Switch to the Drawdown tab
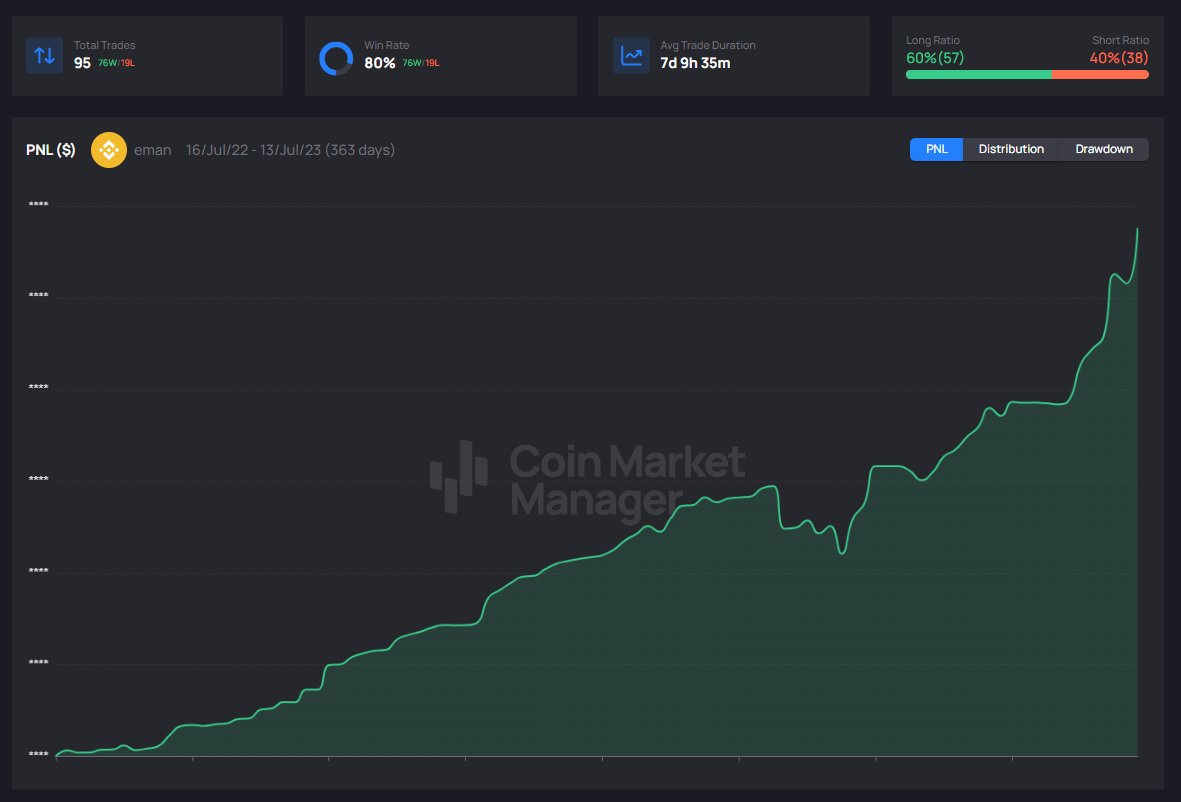Screen dimensions: 1181x802 1103,149
